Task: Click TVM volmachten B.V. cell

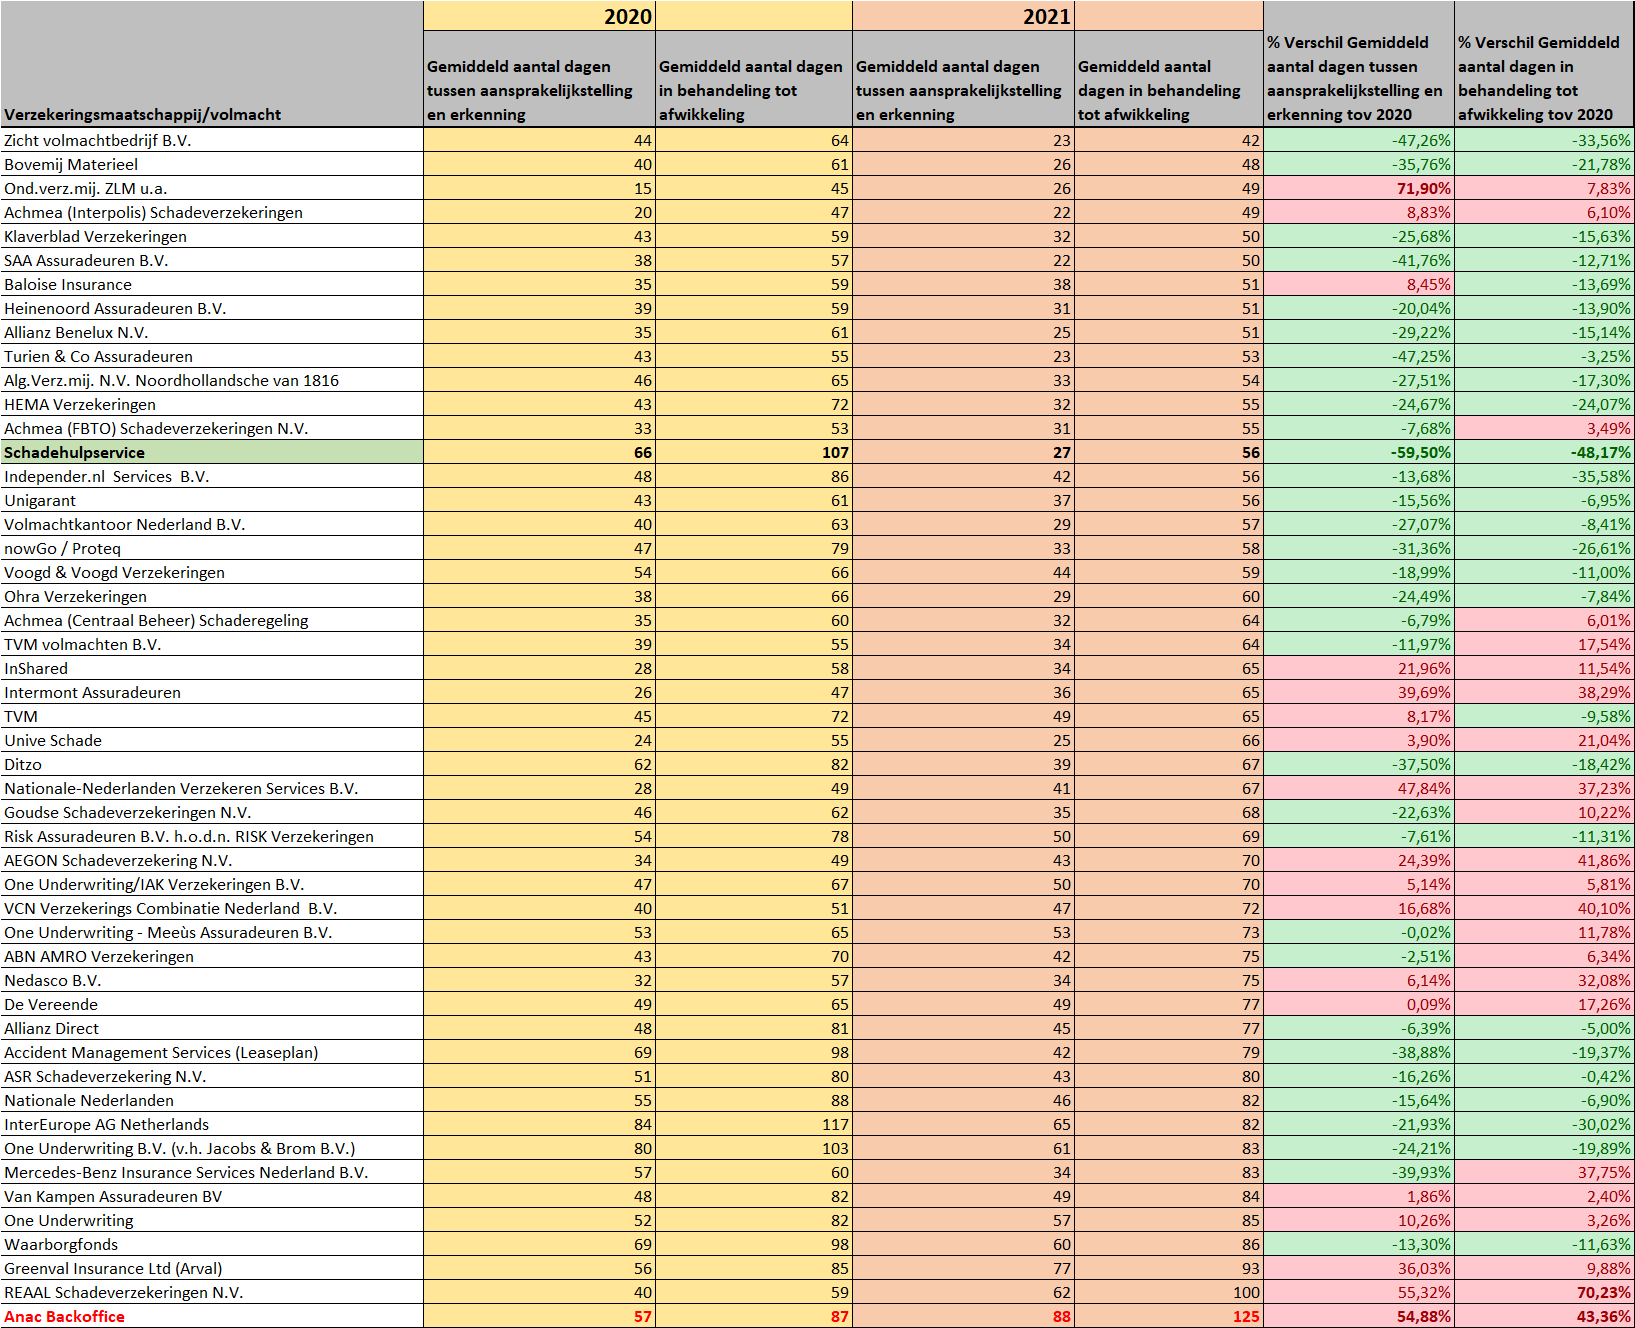Action: 212,644
